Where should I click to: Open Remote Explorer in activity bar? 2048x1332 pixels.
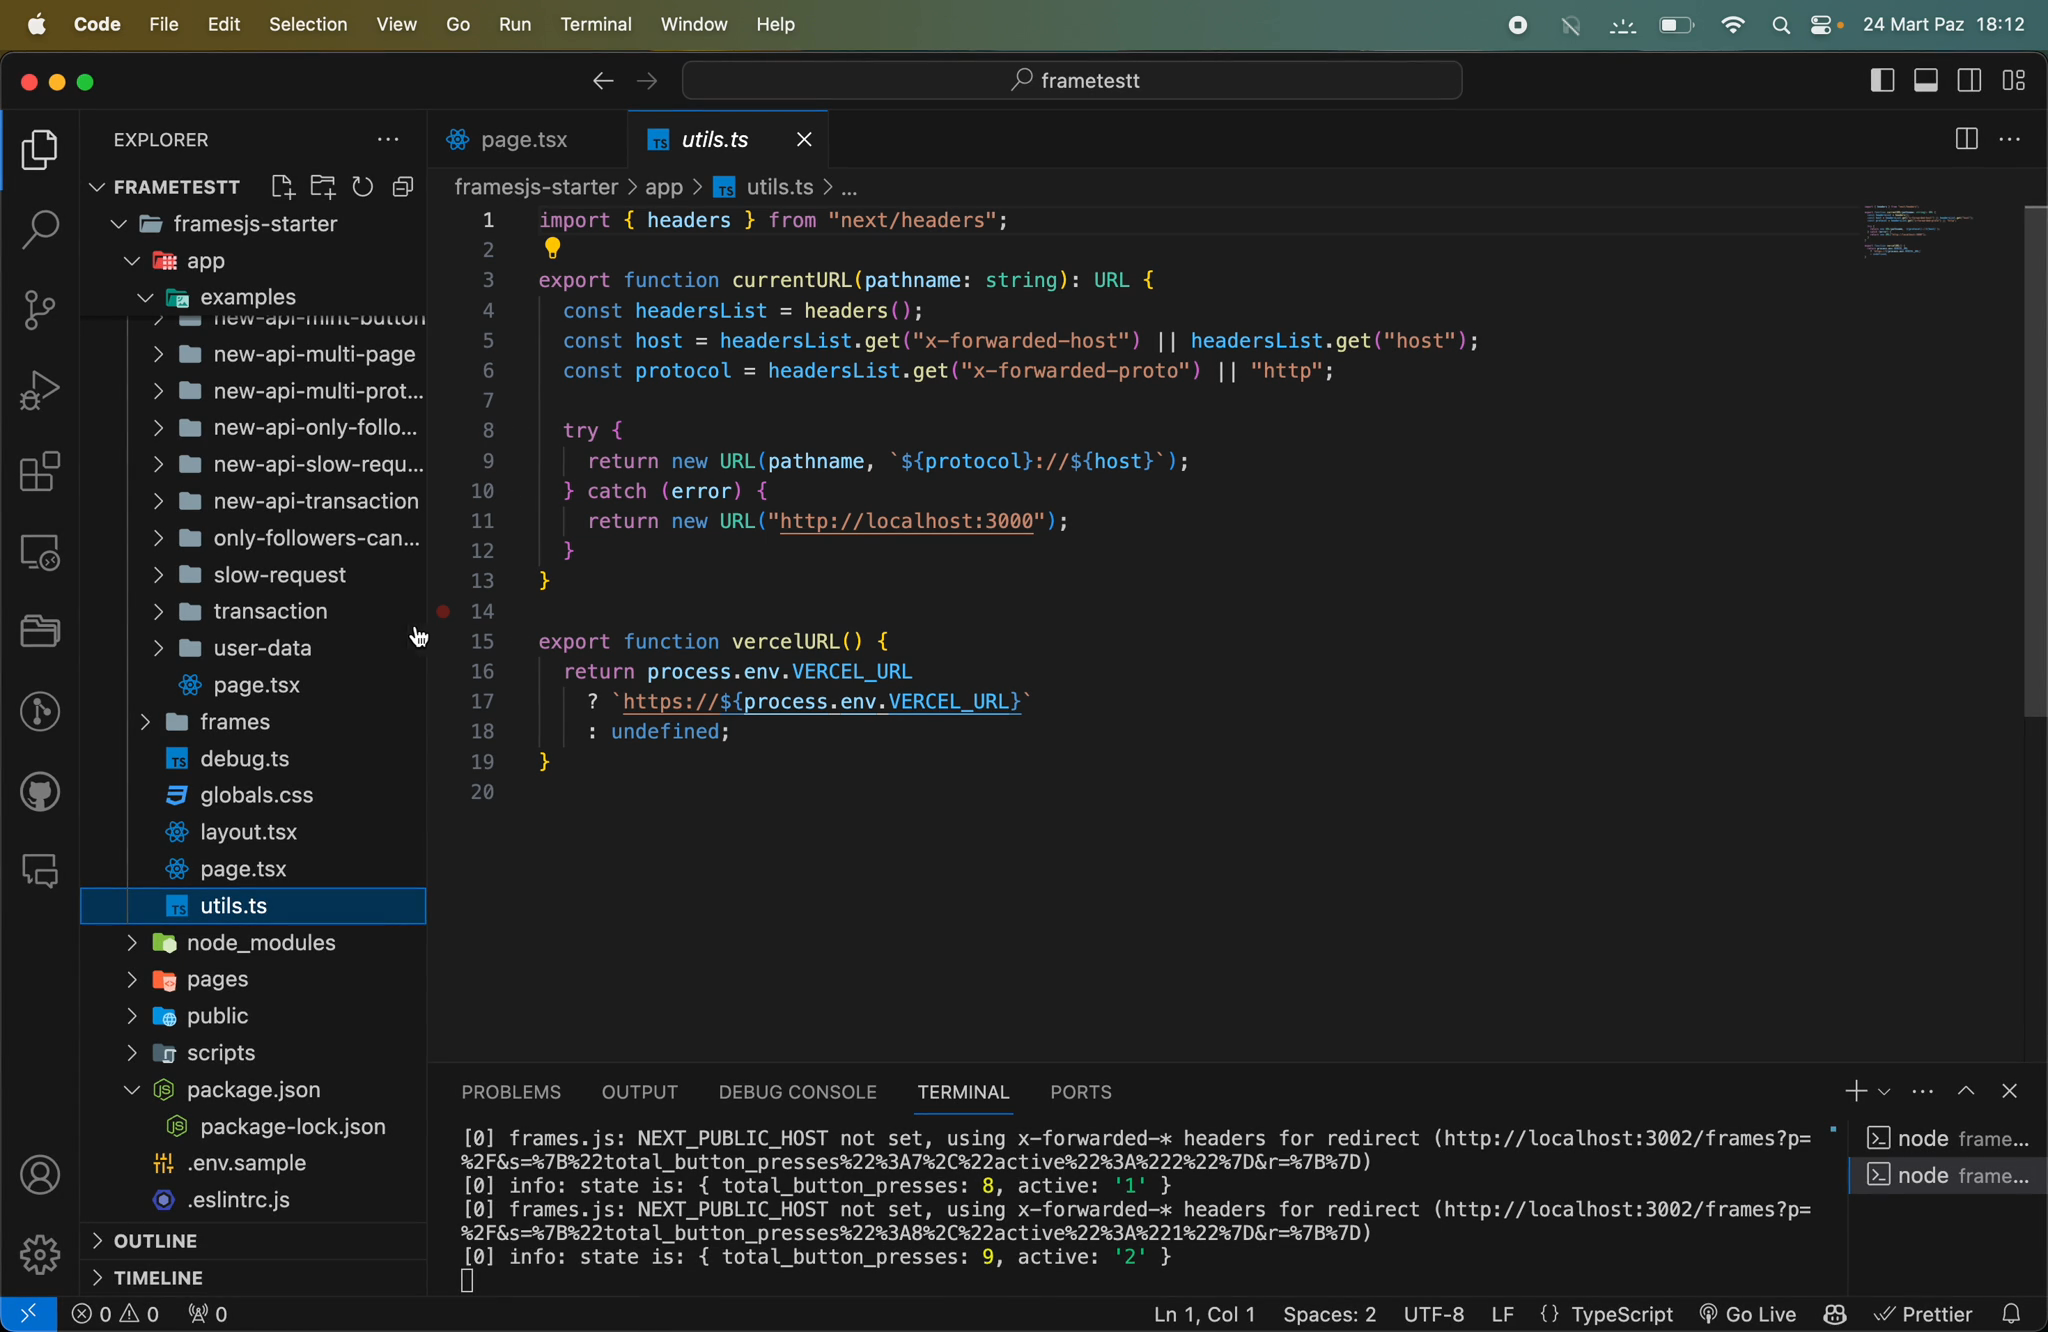(40, 551)
